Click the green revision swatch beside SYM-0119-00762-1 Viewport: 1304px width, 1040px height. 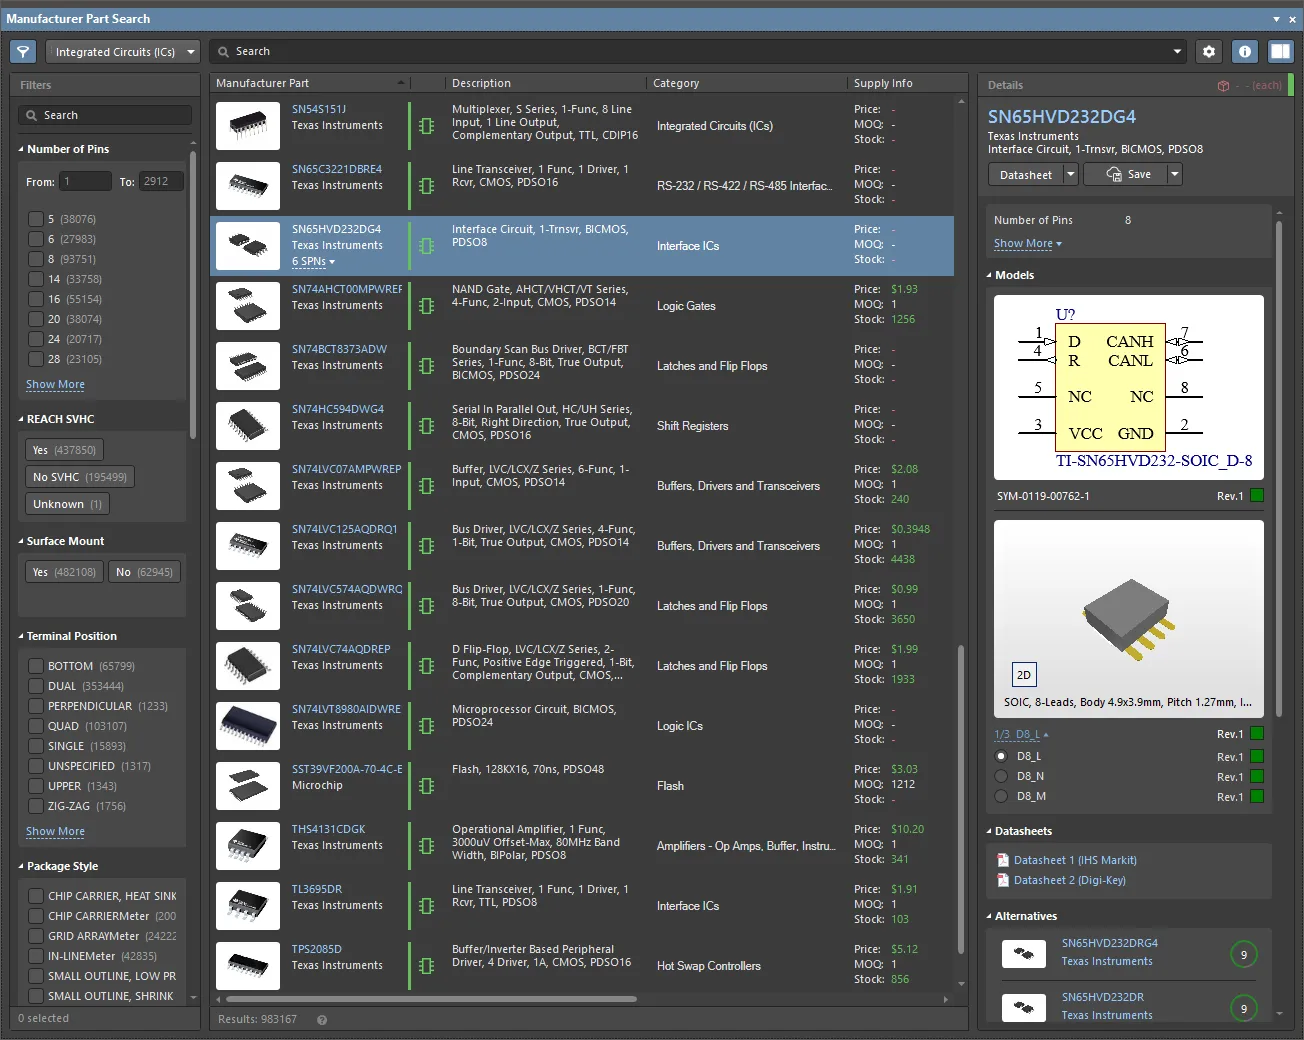[x=1257, y=495]
